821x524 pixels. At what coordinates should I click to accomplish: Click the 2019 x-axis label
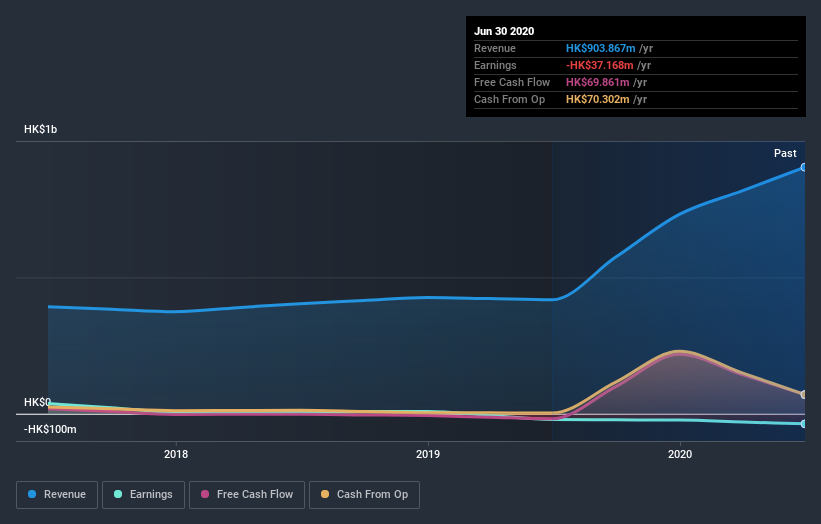[x=428, y=454]
